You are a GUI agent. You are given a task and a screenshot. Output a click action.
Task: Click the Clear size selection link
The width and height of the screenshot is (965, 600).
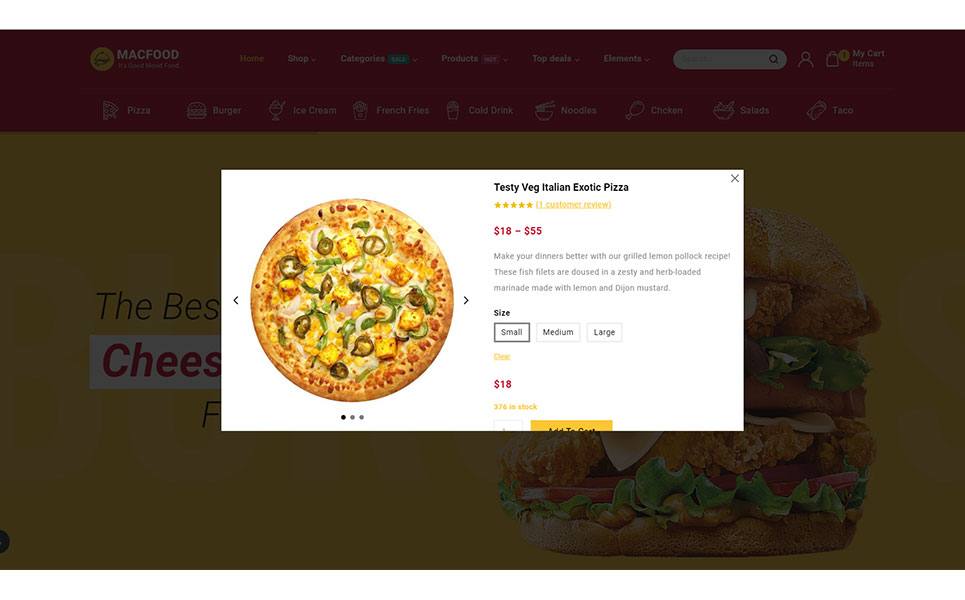pos(502,356)
